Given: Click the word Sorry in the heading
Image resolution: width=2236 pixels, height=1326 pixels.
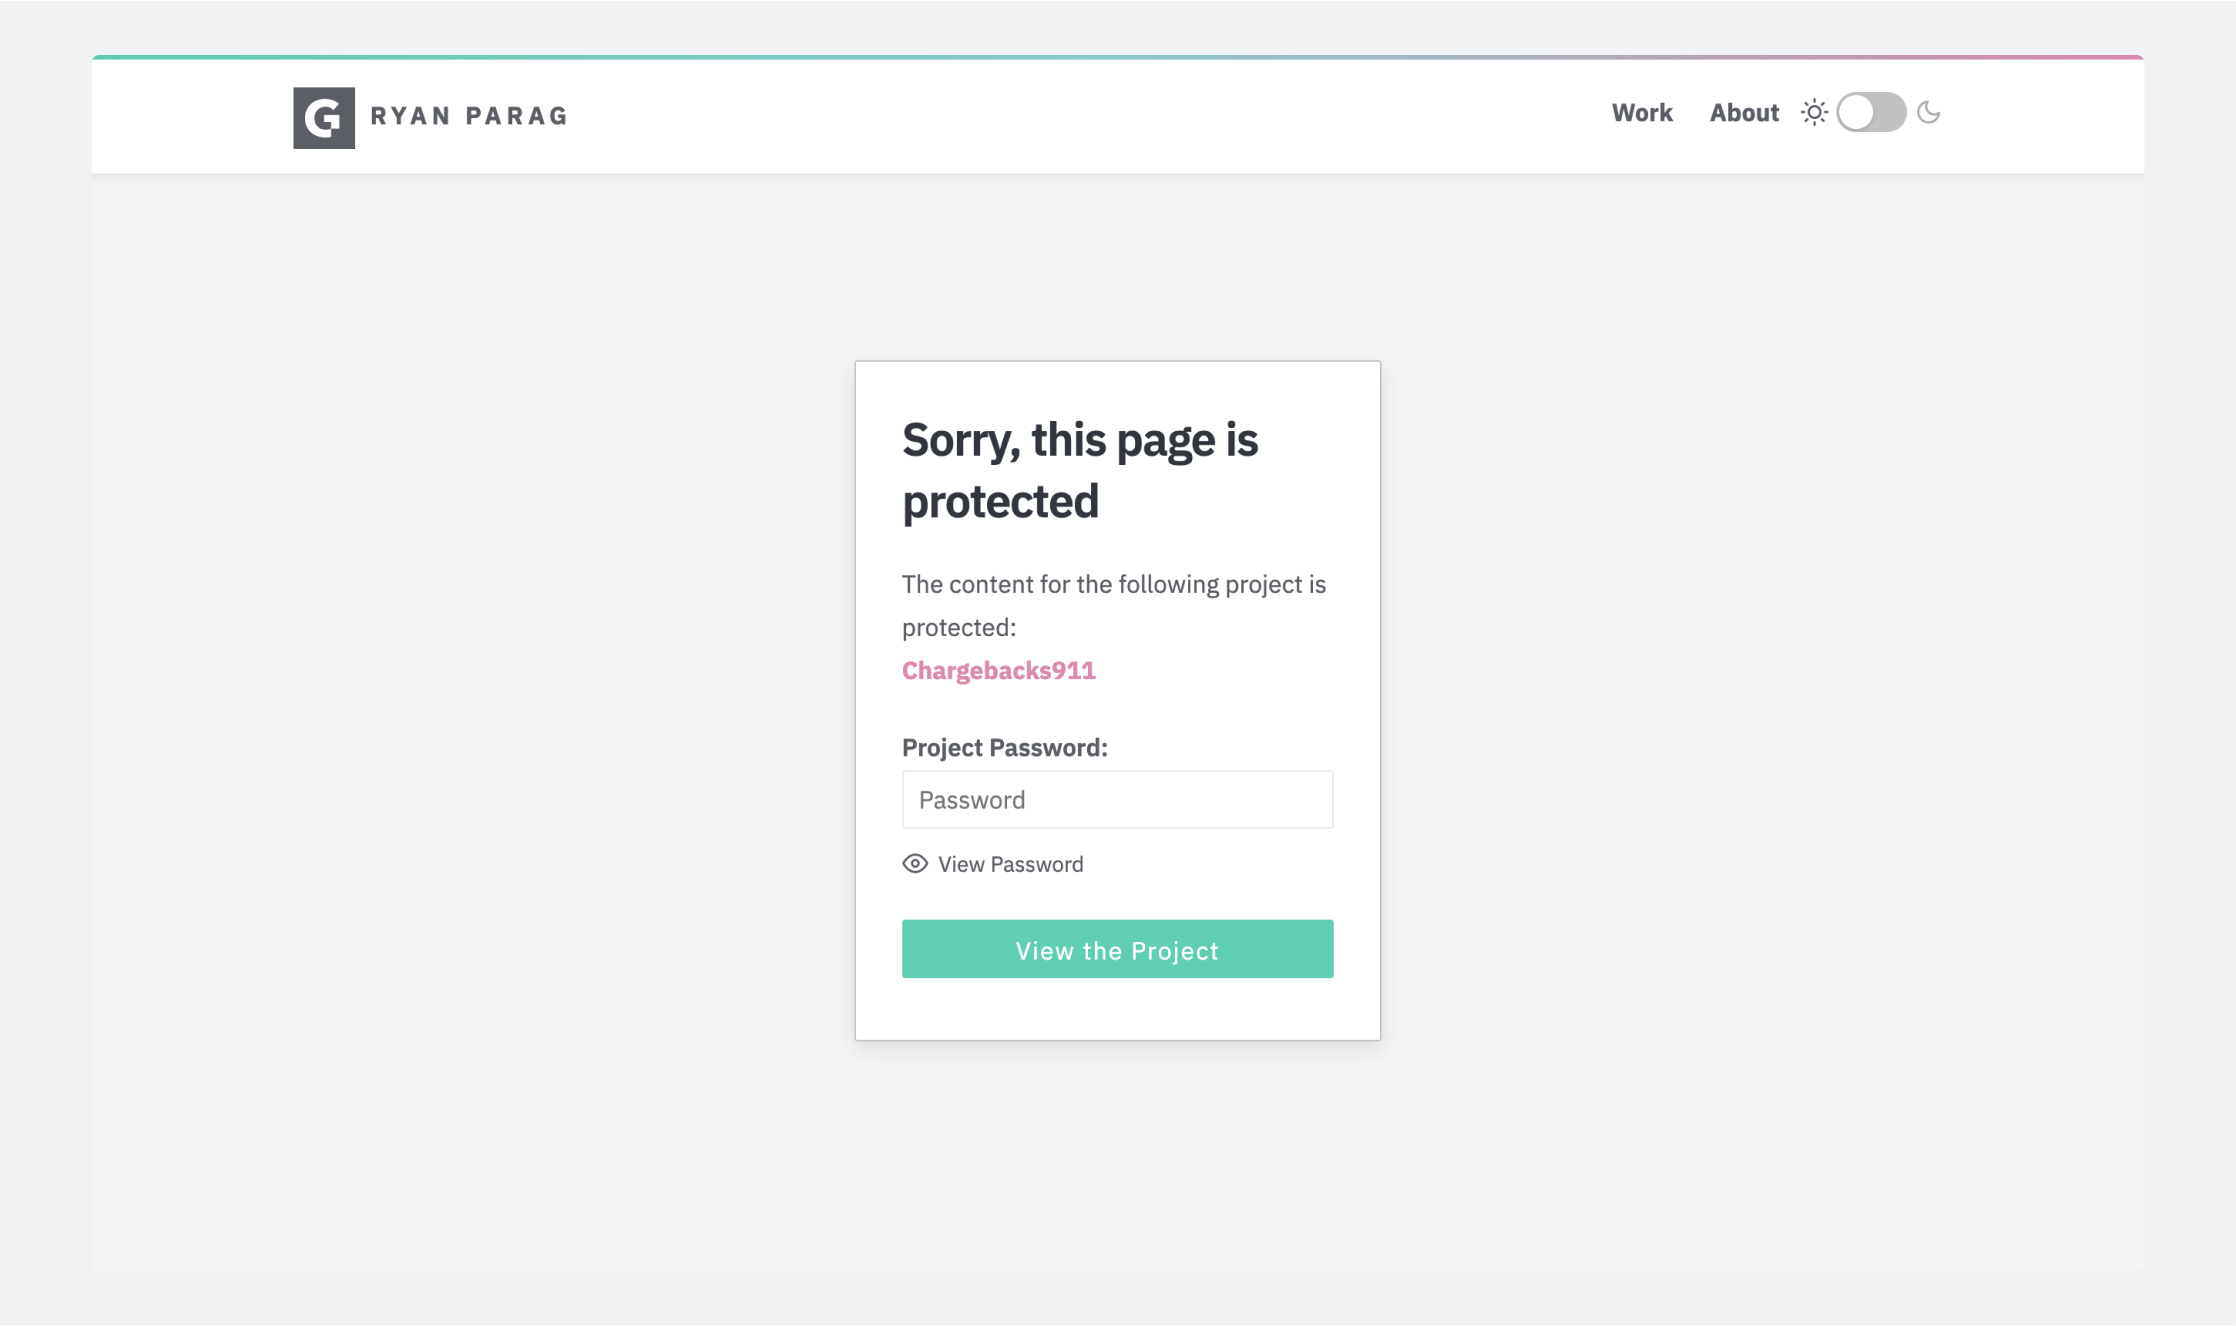Looking at the screenshot, I should coord(960,440).
